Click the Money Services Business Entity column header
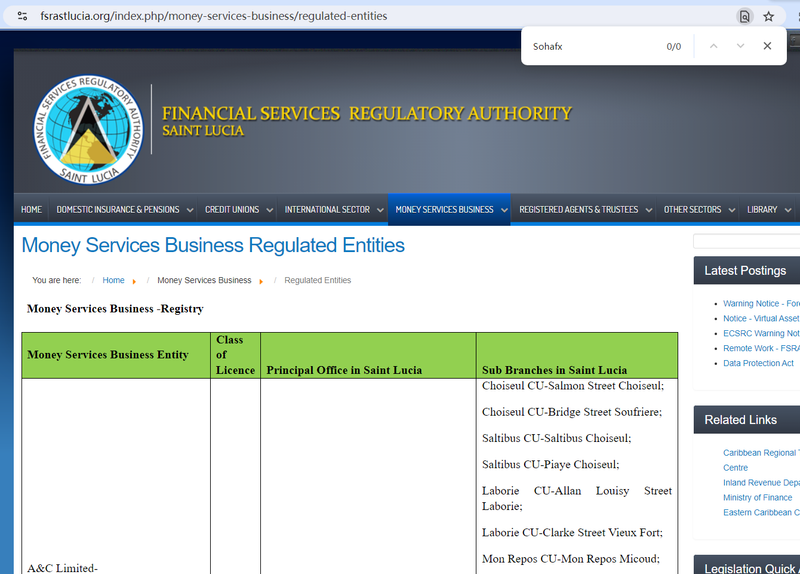800x574 pixels. coord(116,355)
